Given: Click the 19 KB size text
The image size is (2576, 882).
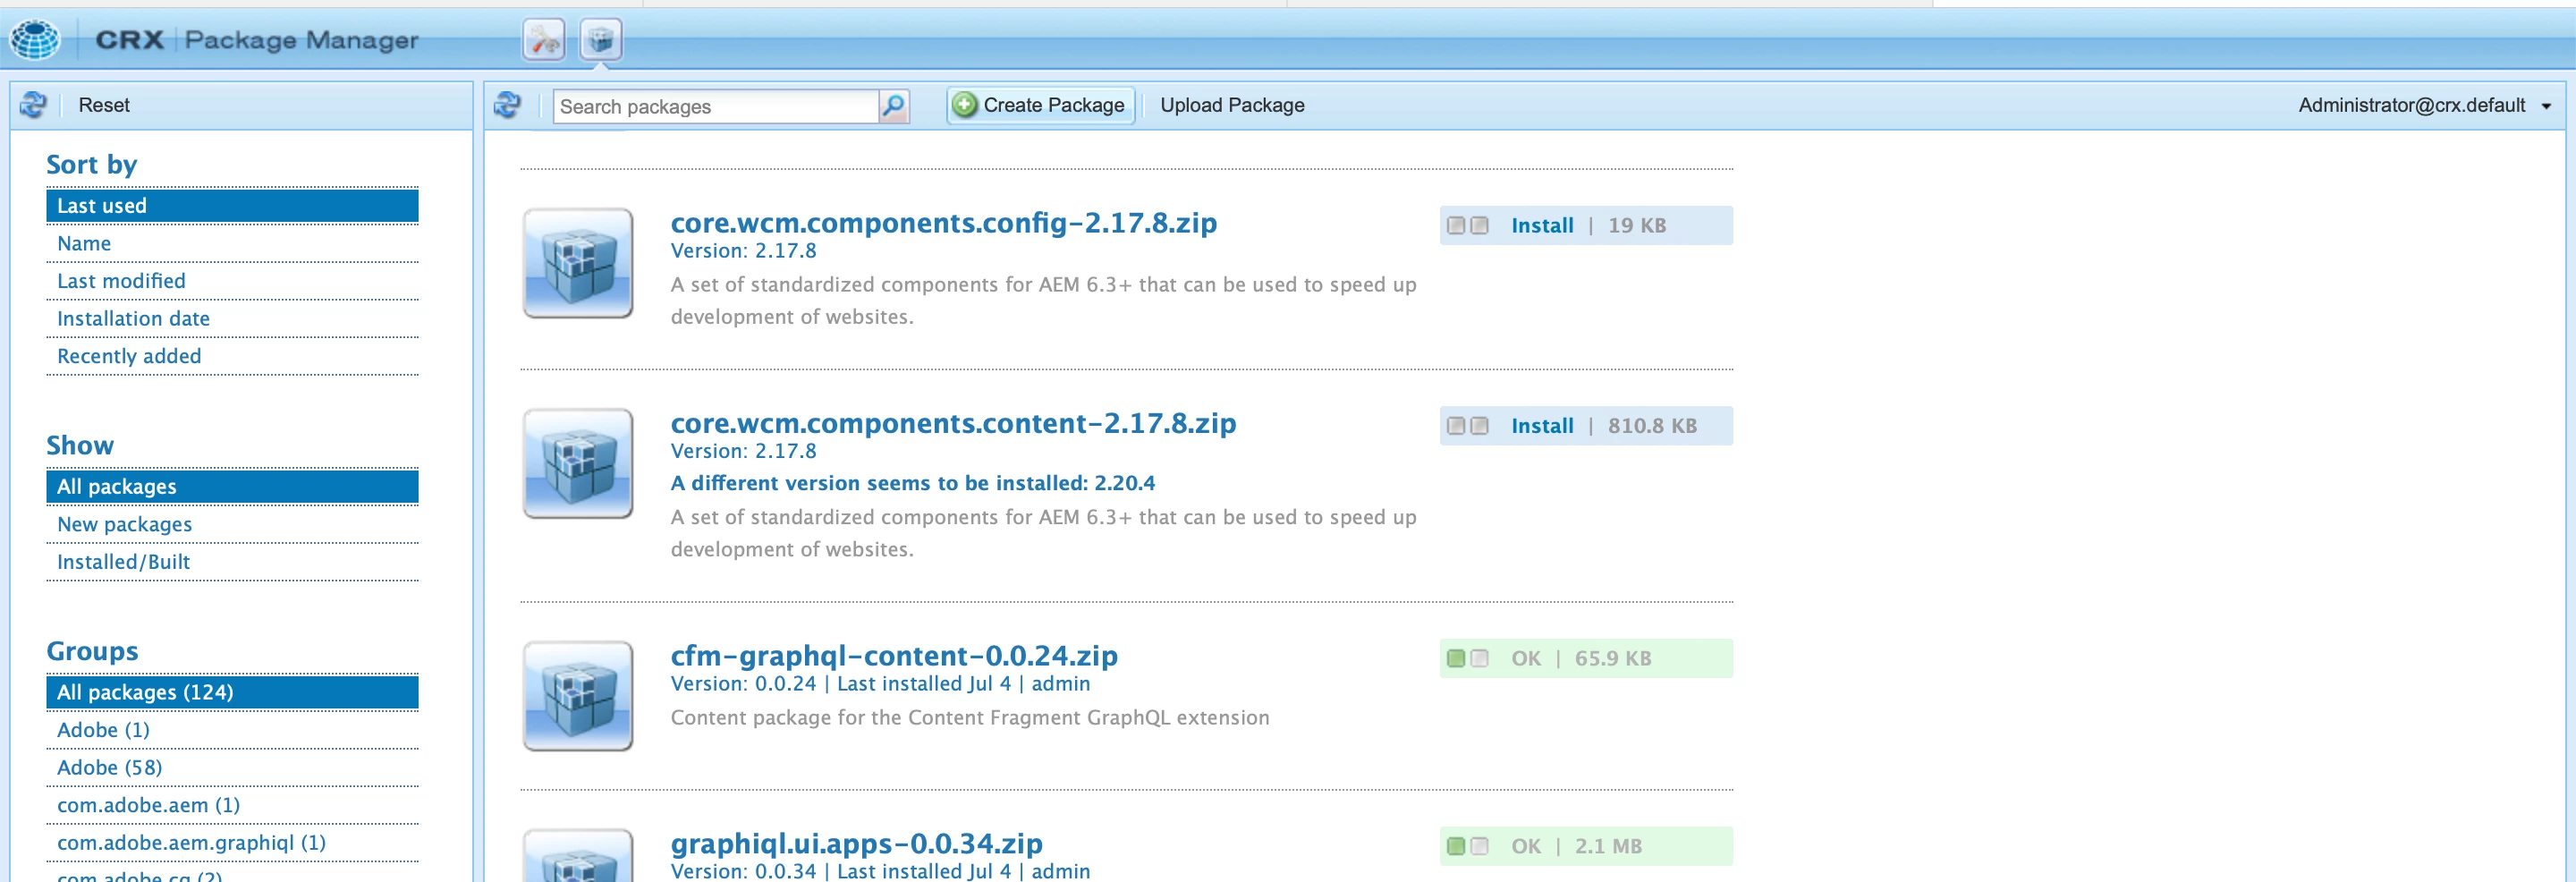Looking at the screenshot, I should [1637, 226].
